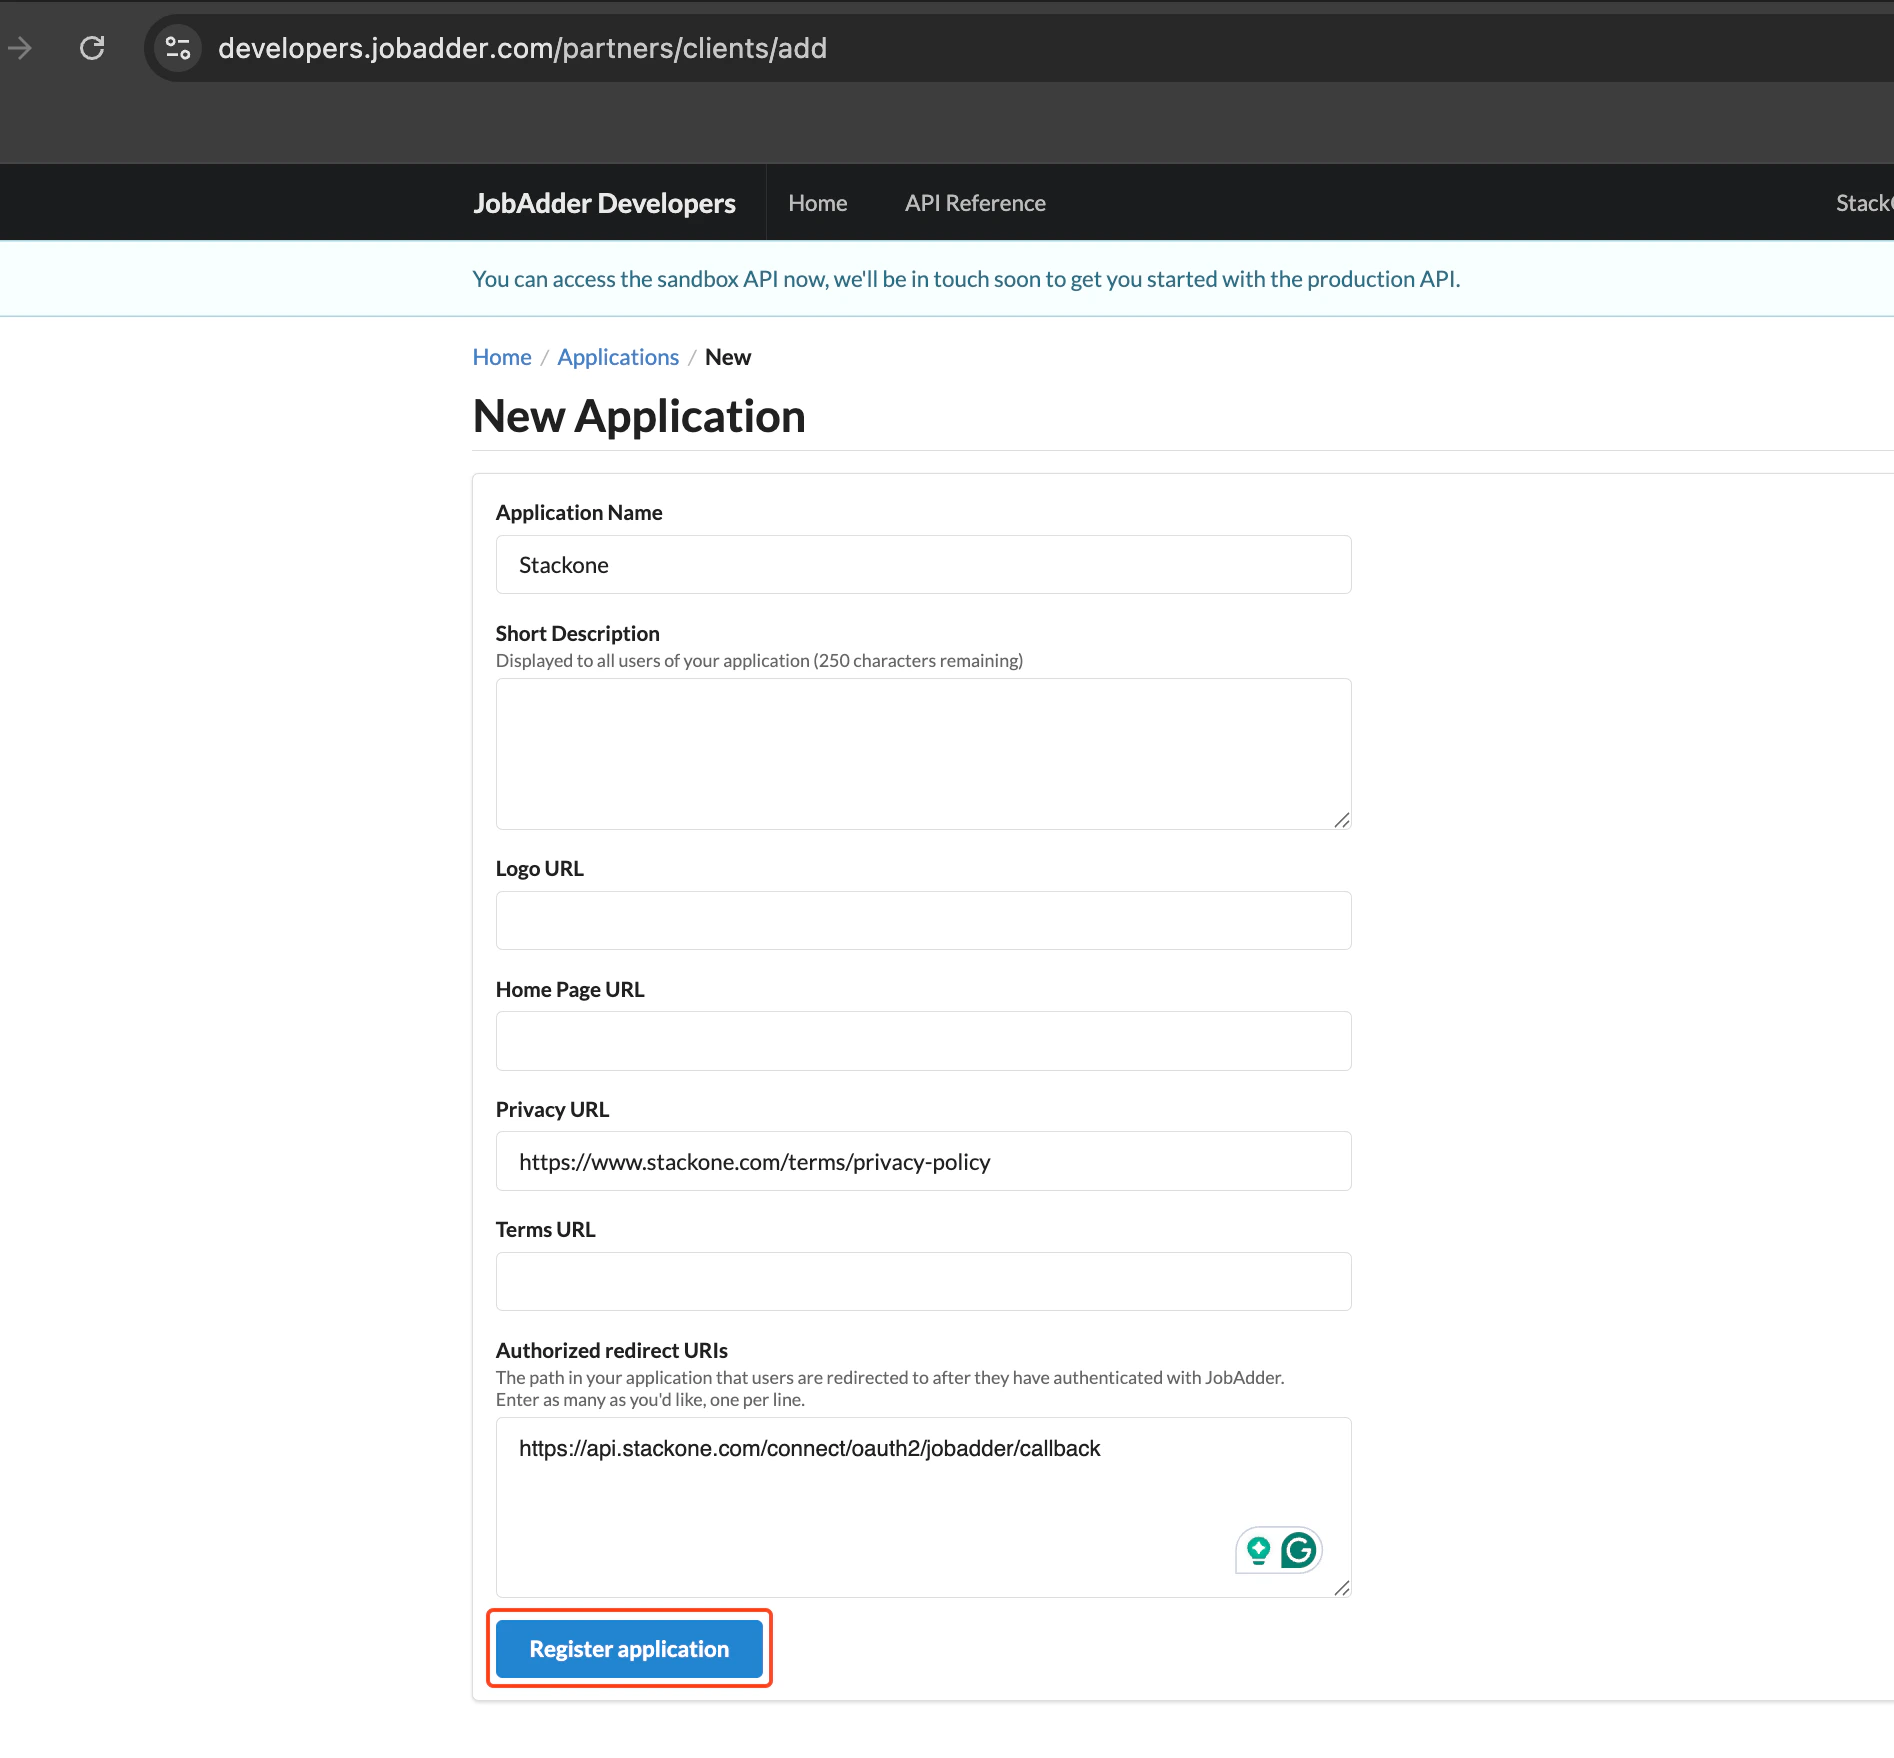Click the Logo URL input box
The image size is (1894, 1758).
(x=922, y=919)
